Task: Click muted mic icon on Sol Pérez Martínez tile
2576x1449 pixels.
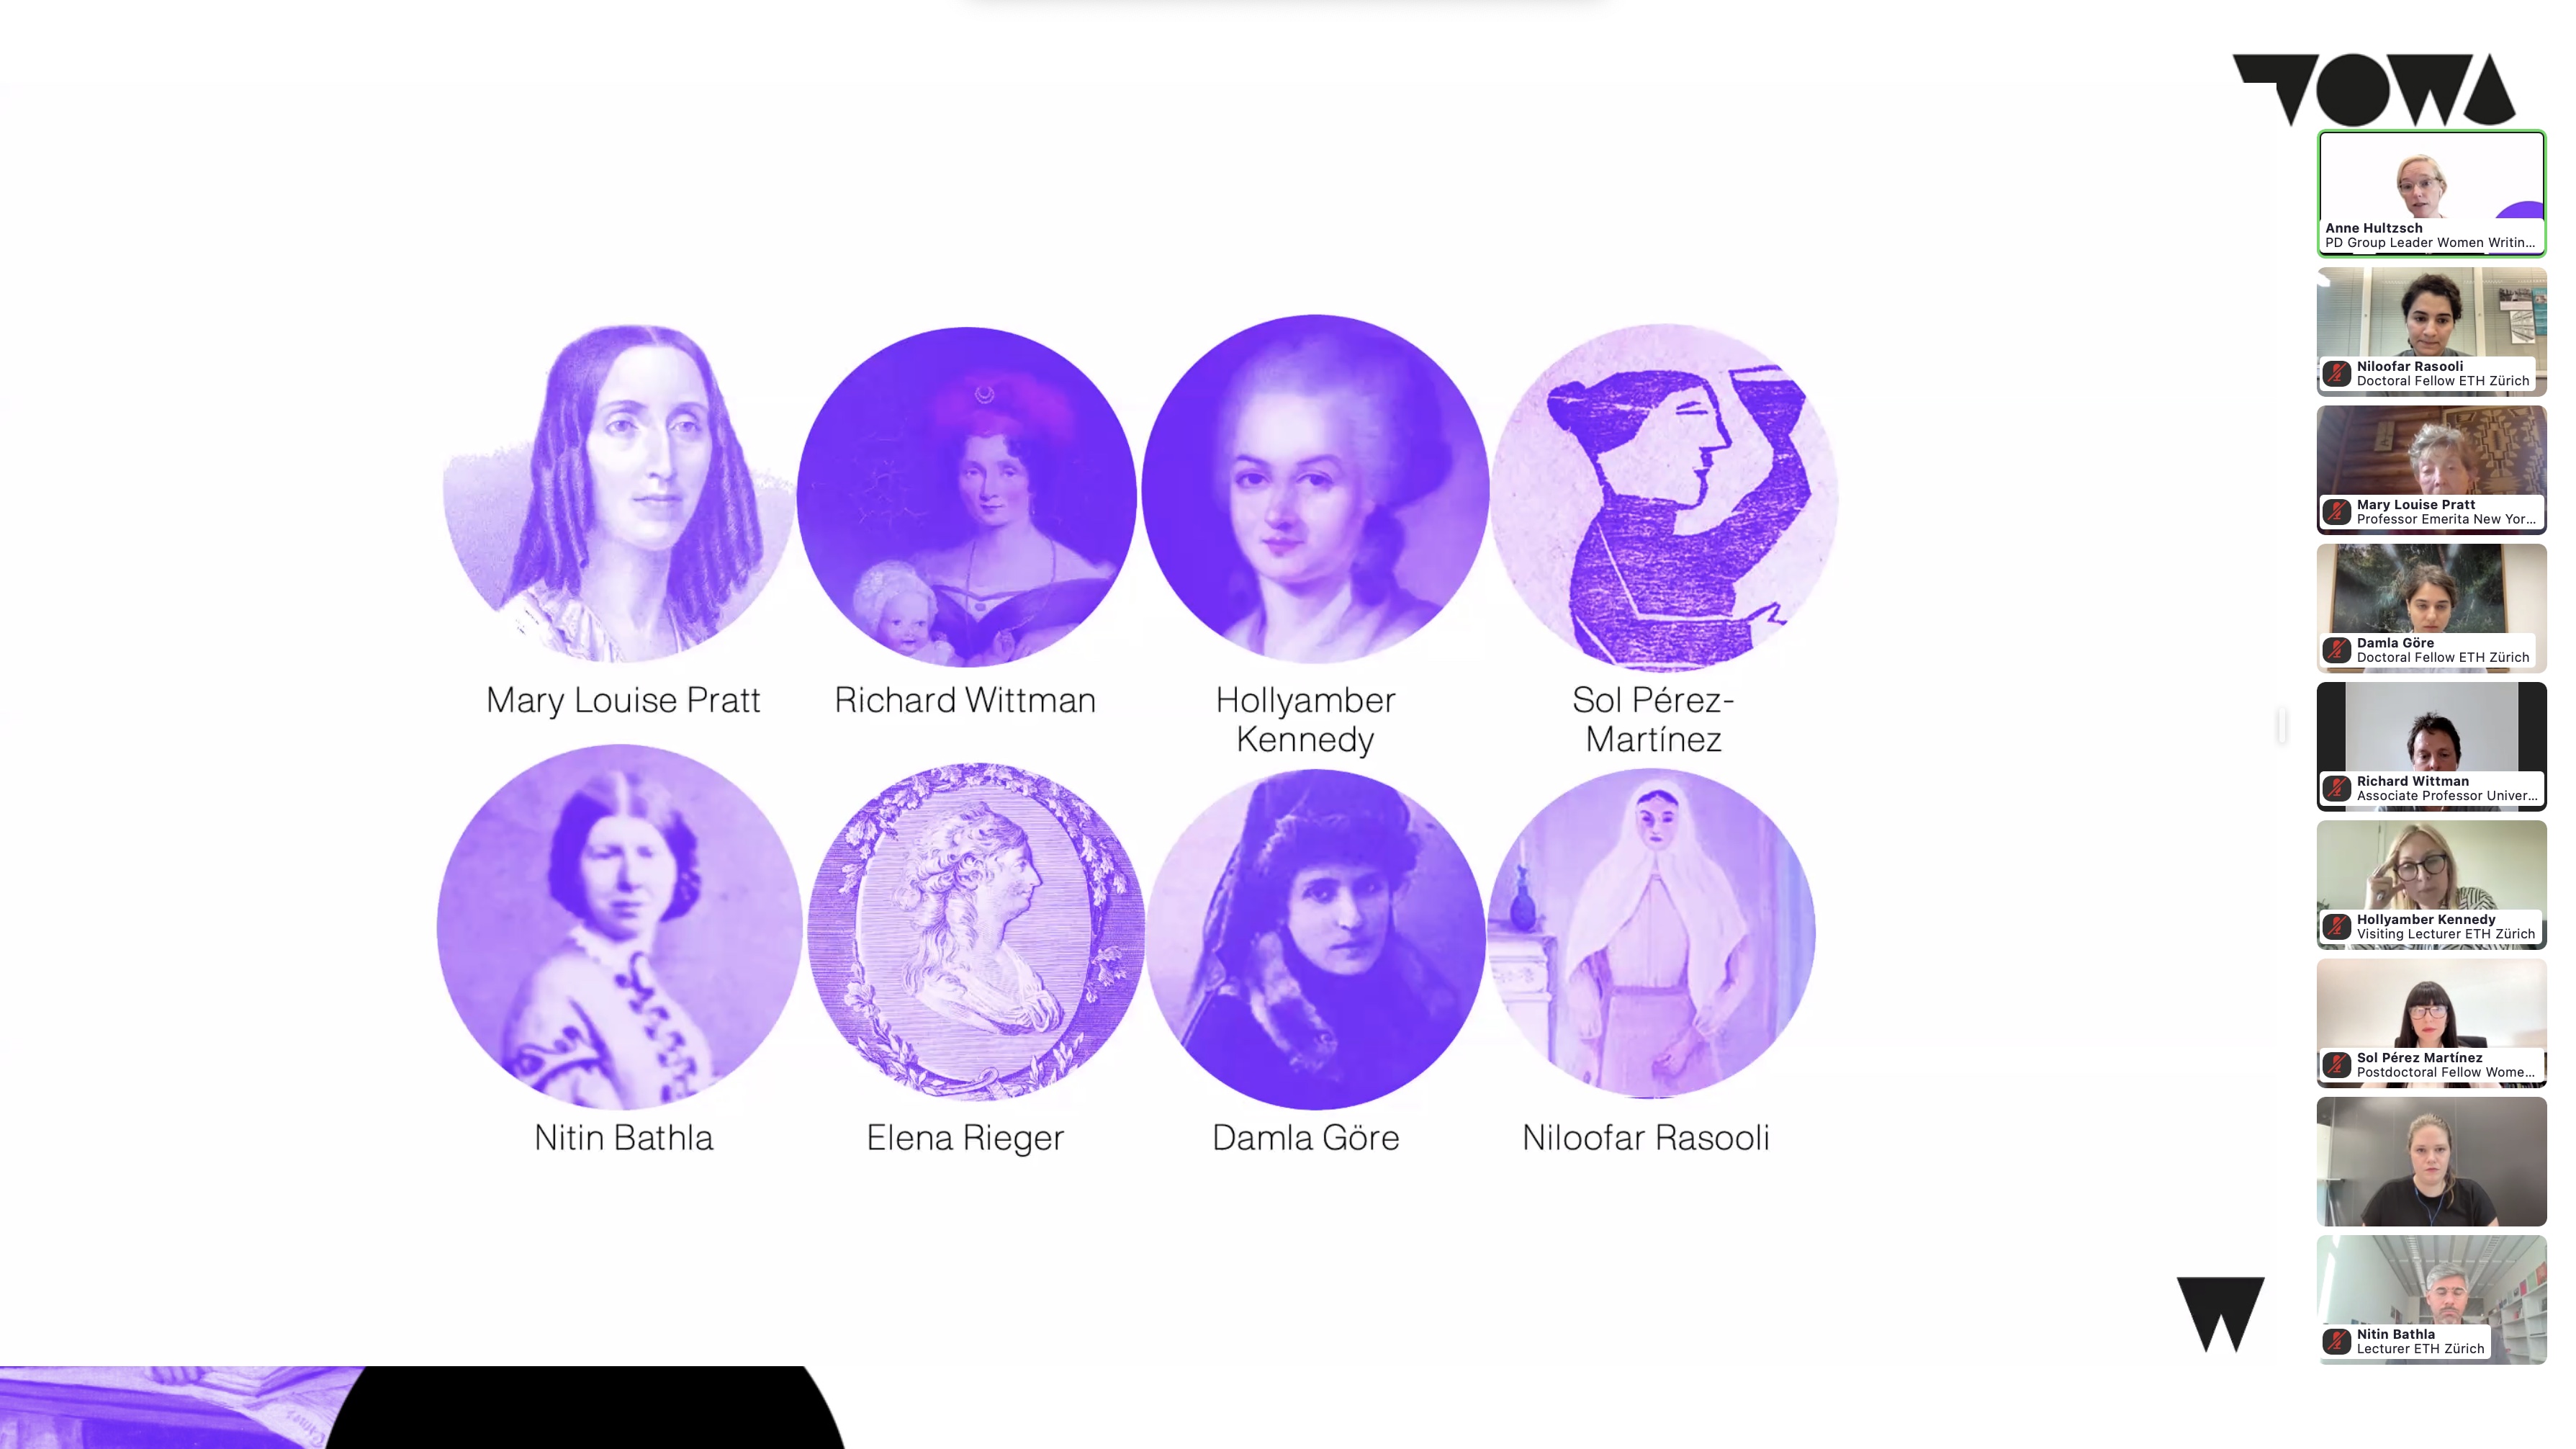Action: [2336, 1064]
